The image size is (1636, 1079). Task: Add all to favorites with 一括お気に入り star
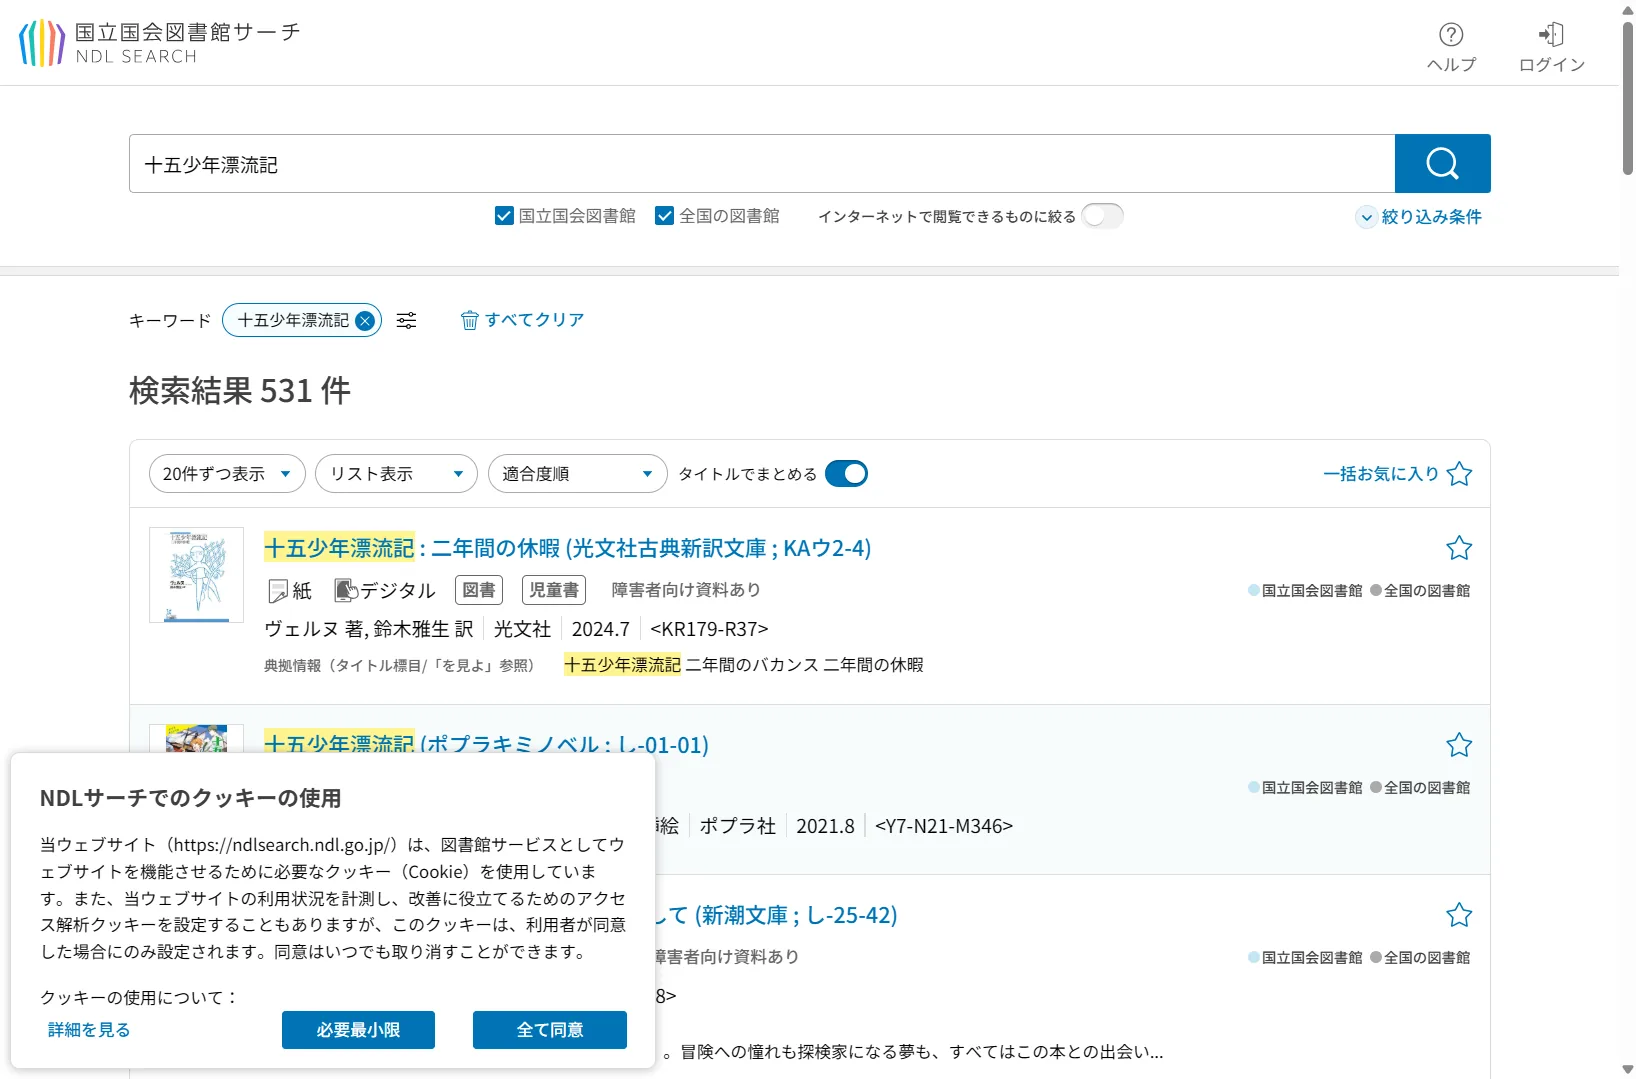tap(1459, 474)
